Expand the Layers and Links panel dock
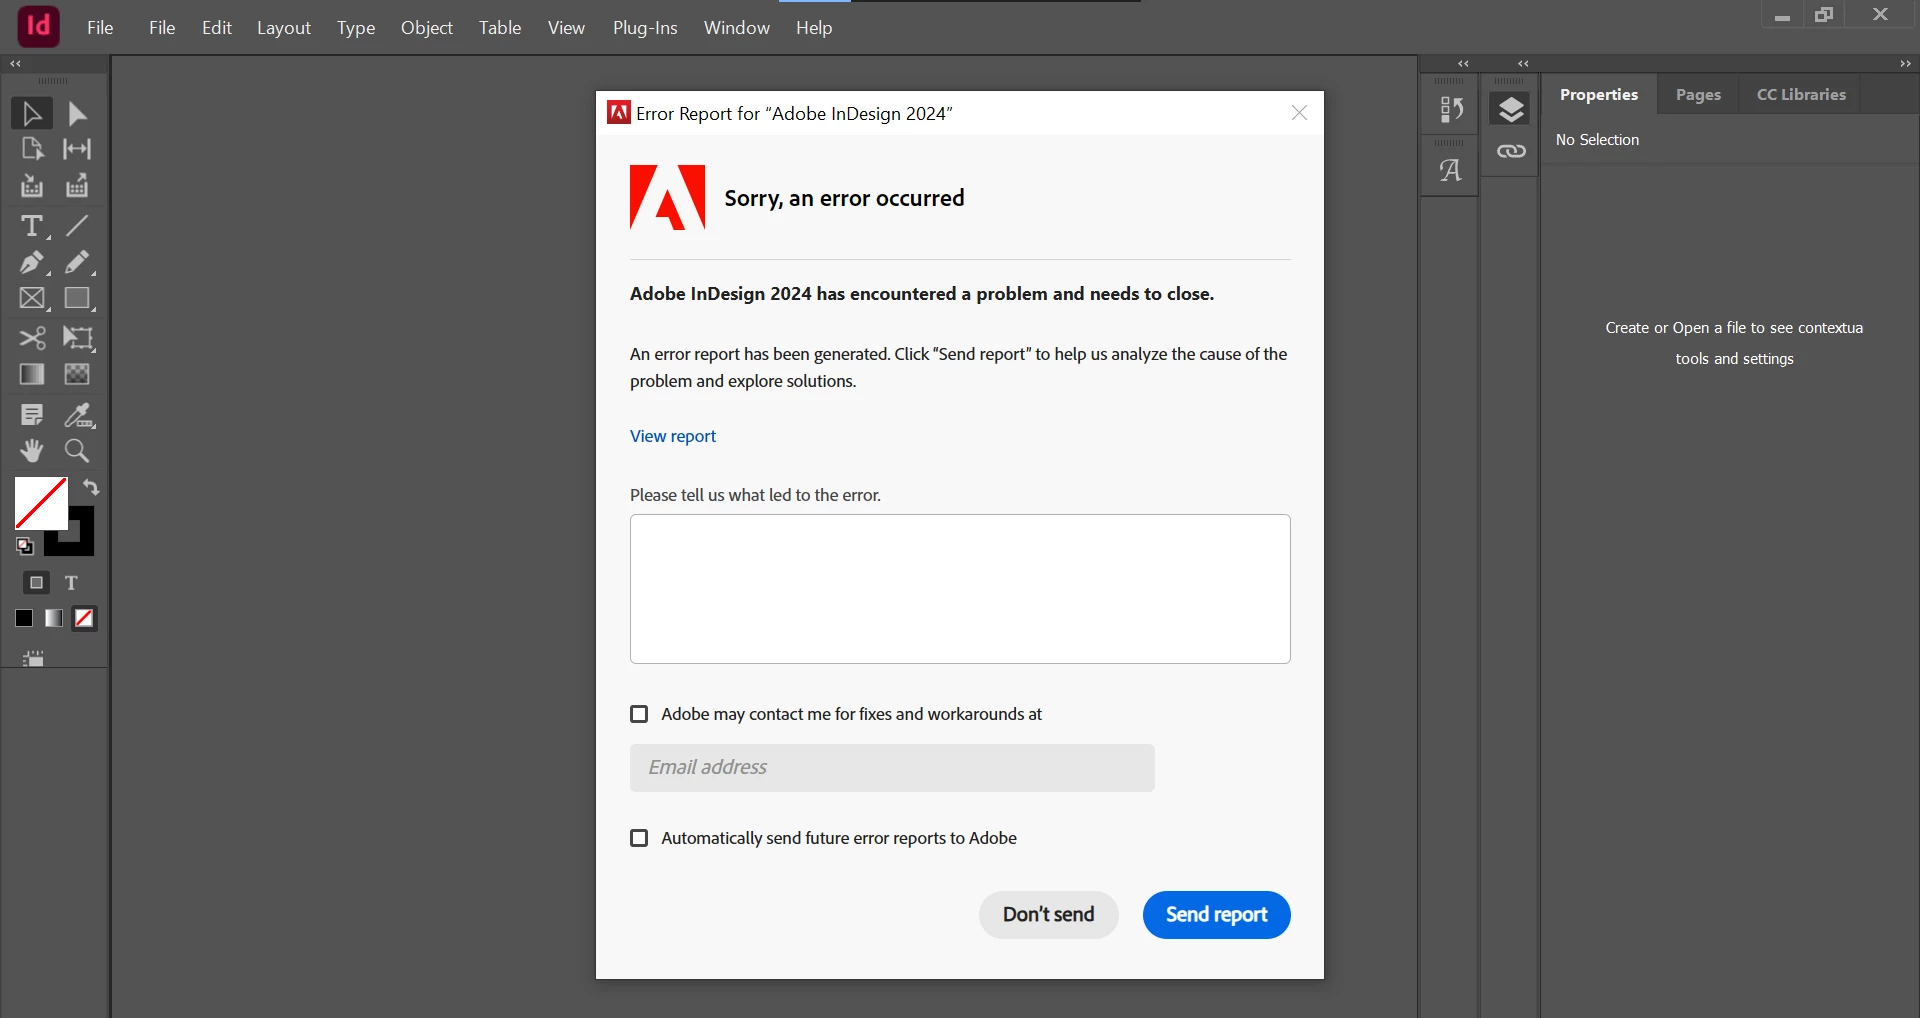1920x1018 pixels. coord(1523,64)
